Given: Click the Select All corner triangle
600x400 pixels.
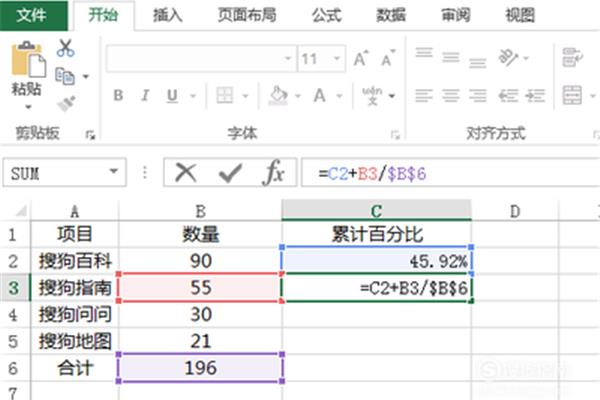Looking at the screenshot, I should click(20, 211).
